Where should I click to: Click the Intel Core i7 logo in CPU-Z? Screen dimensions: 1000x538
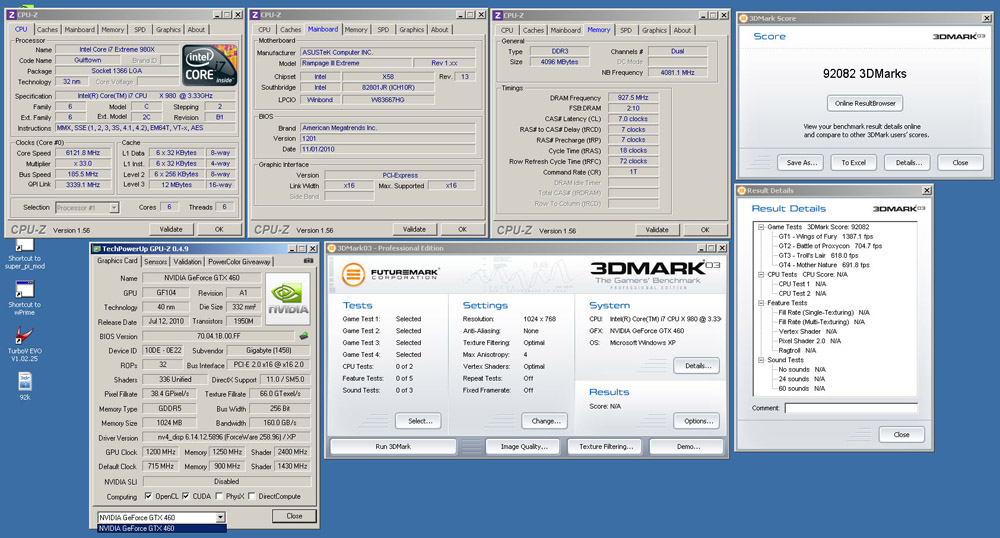209,65
